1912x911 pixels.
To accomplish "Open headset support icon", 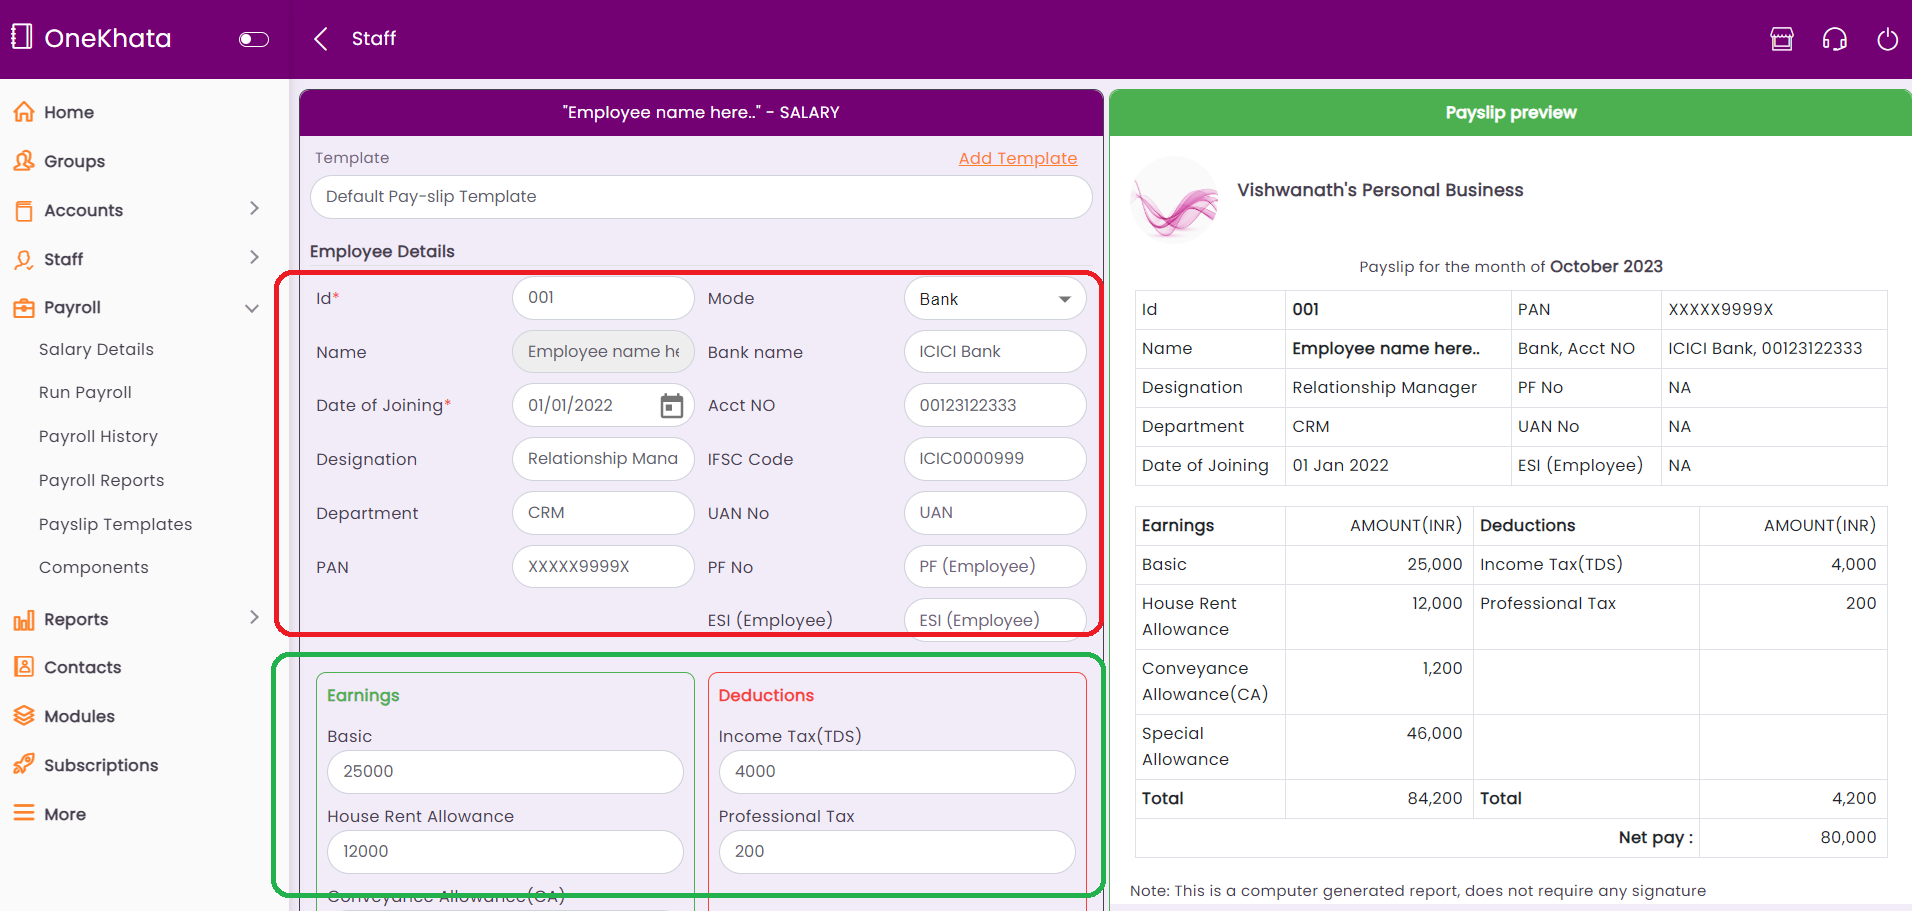I will (1834, 39).
